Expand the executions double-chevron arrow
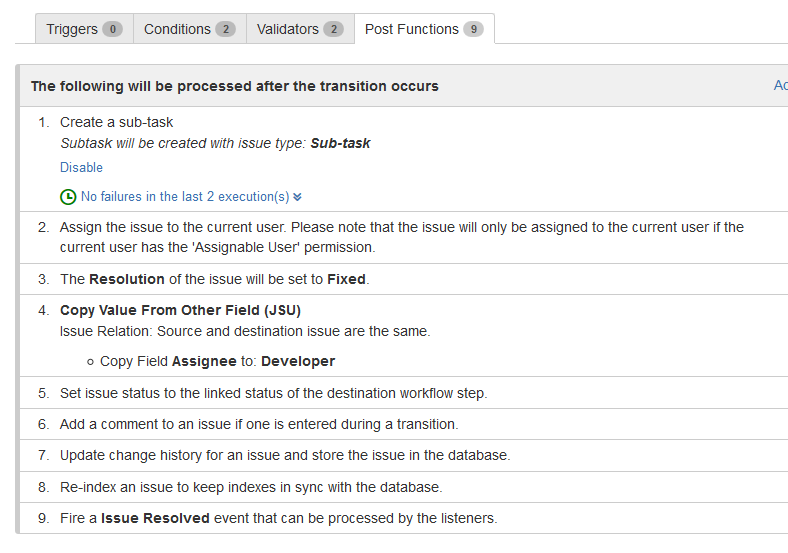 (298, 197)
